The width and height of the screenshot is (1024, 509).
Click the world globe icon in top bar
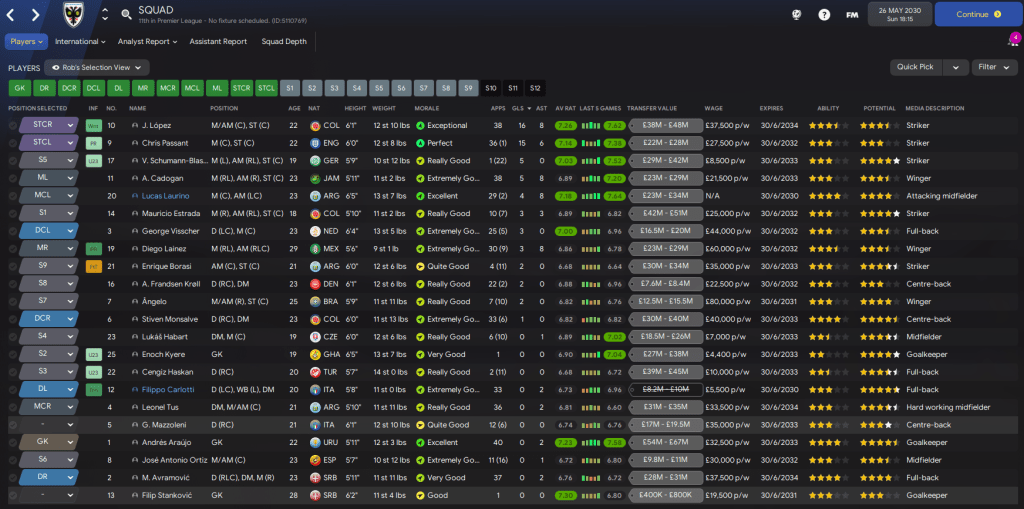pos(796,15)
